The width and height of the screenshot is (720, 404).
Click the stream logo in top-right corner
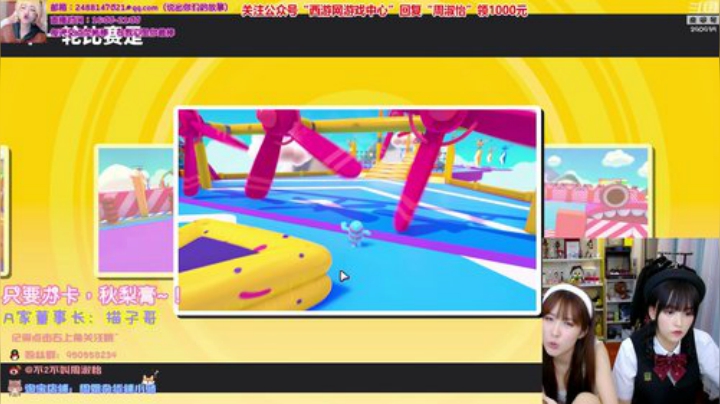703,17
